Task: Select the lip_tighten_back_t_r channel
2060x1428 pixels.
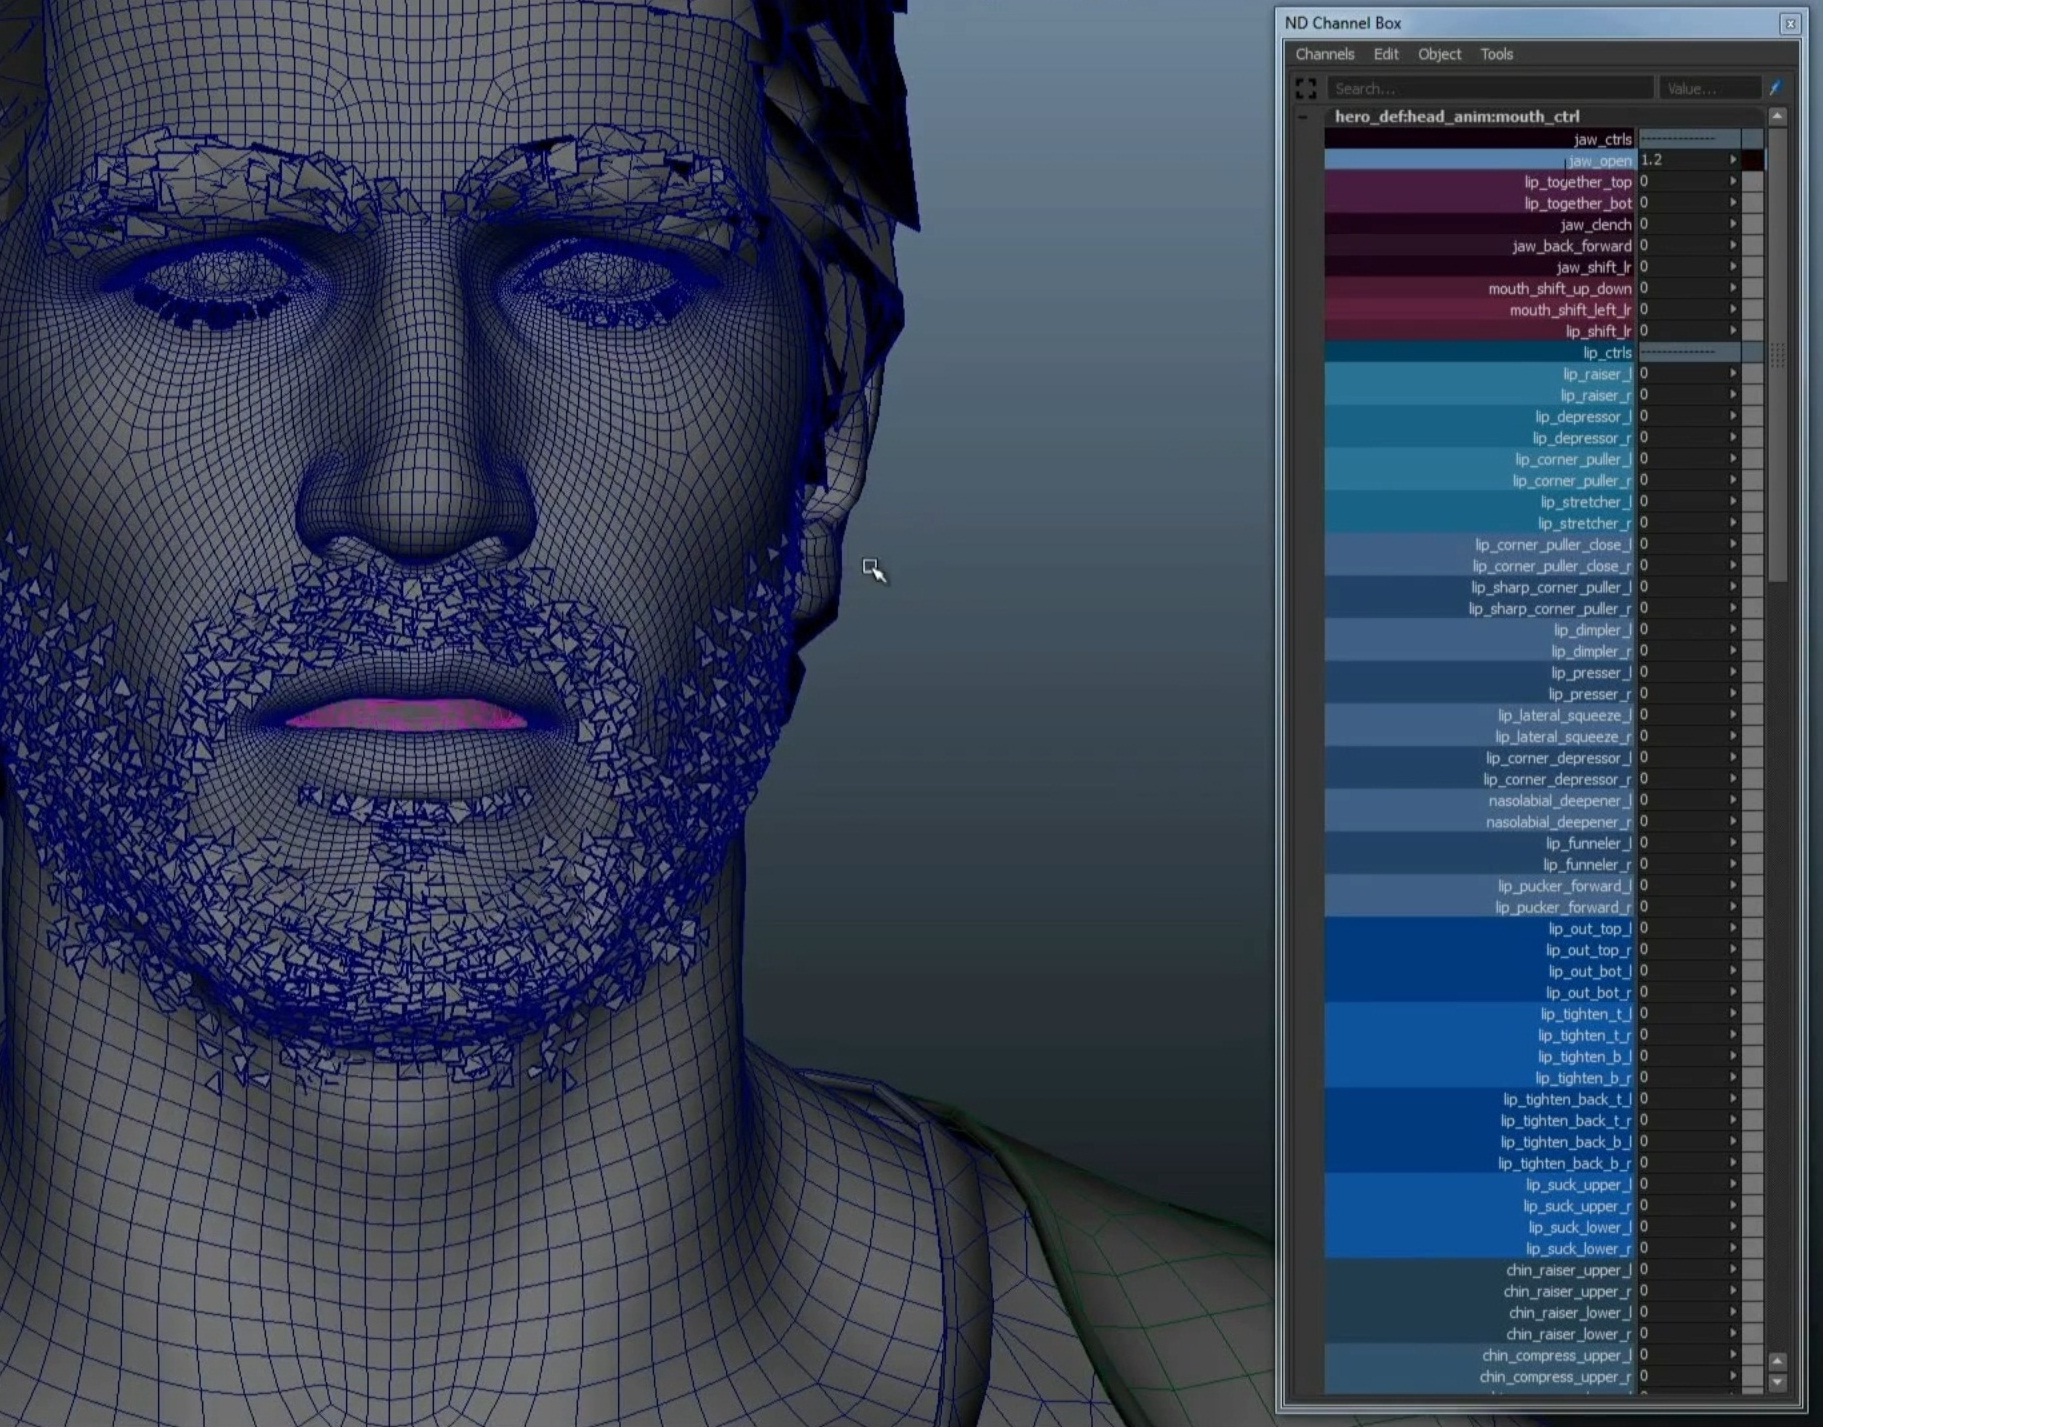Action: (1480, 1120)
